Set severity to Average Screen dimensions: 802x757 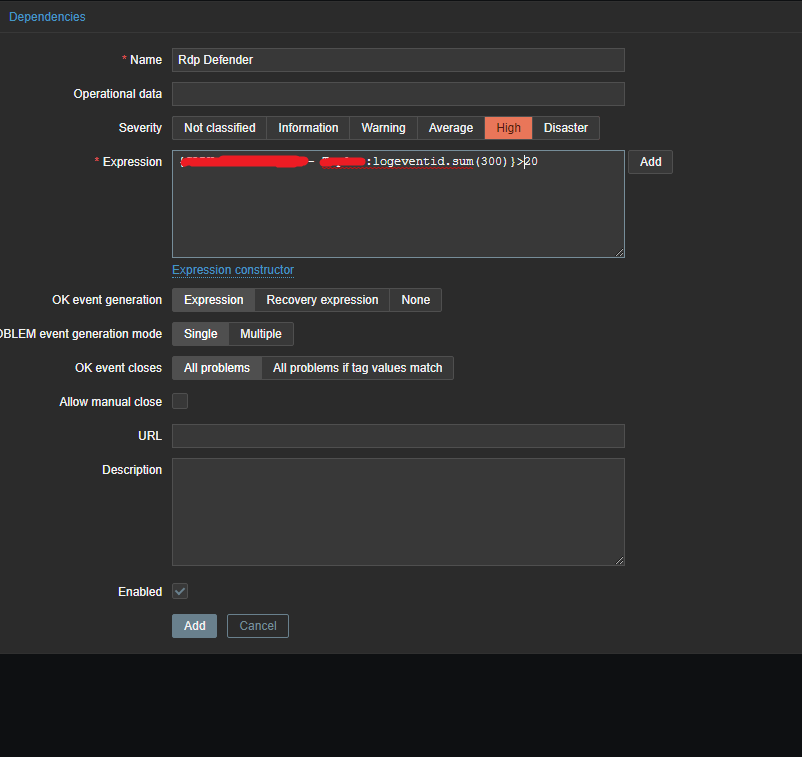[x=450, y=128]
